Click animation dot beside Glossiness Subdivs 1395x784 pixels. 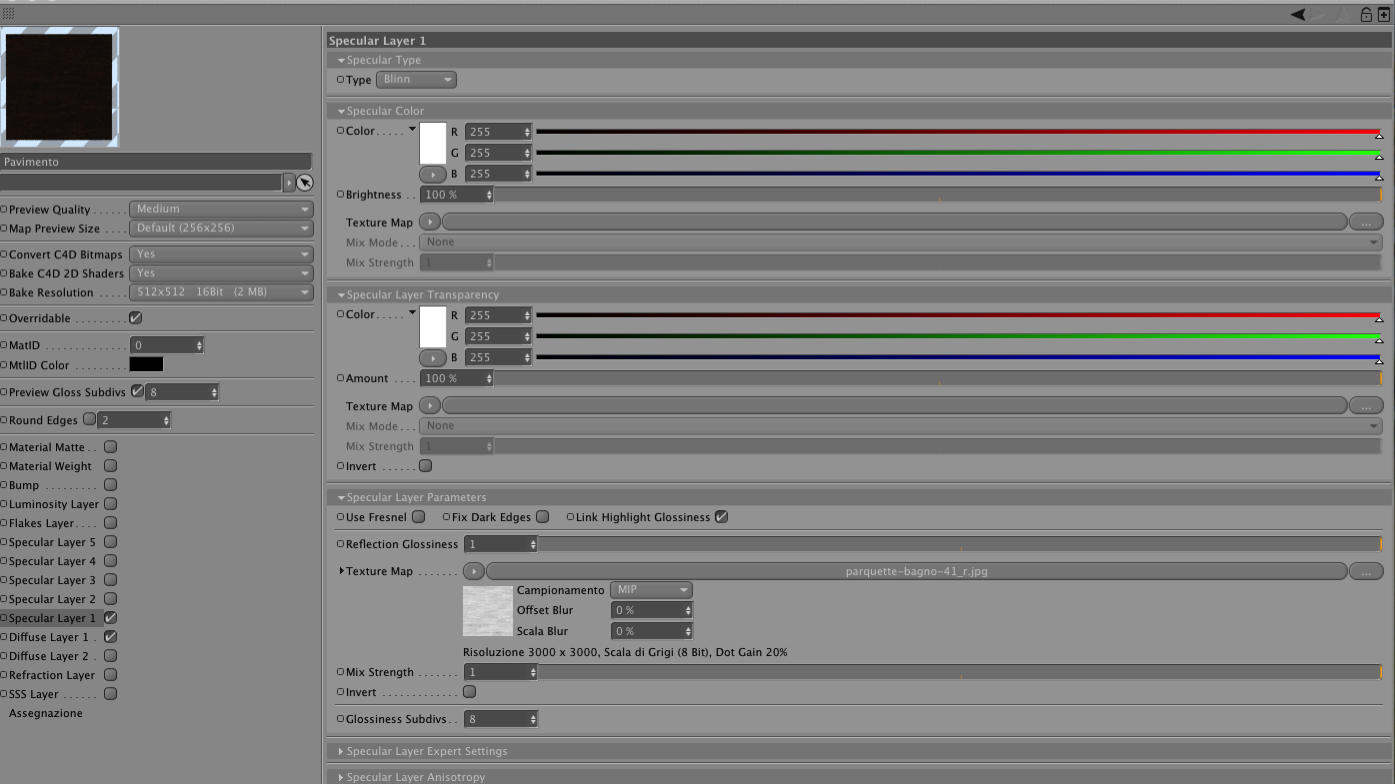click(340, 719)
